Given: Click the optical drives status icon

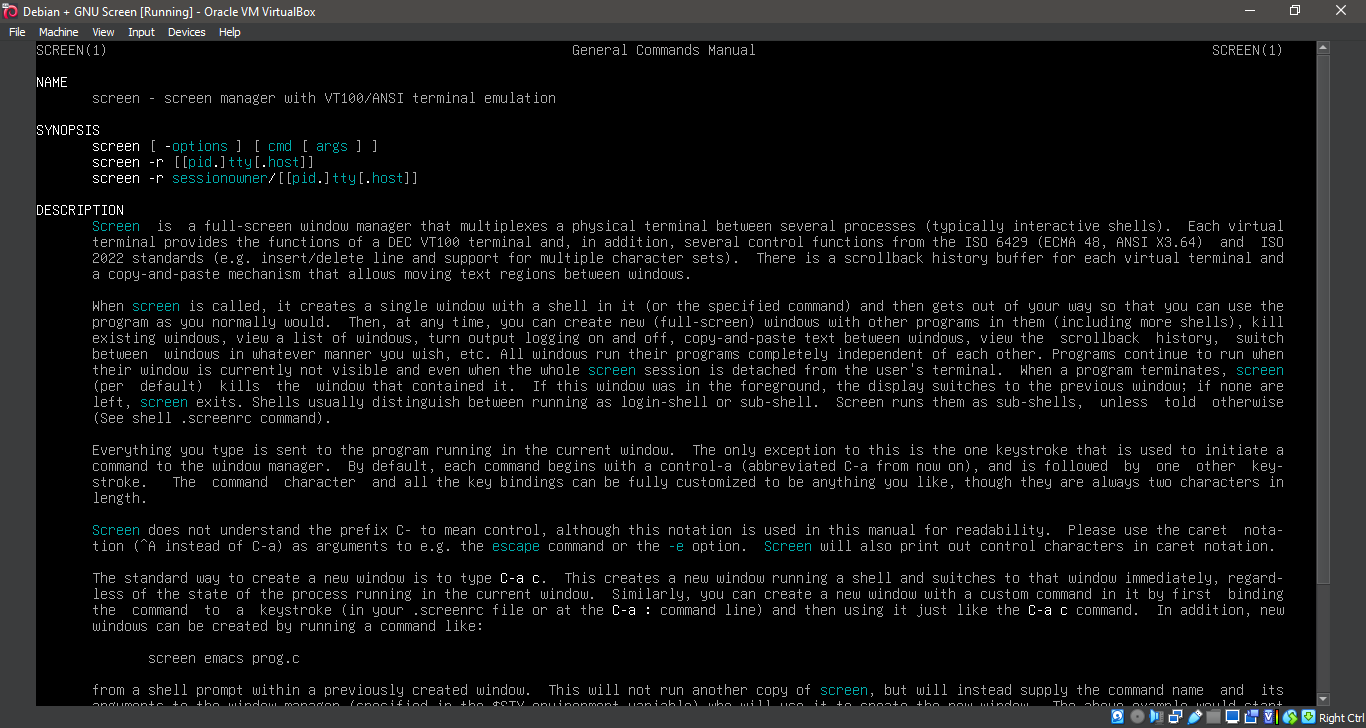Looking at the screenshot, I should (x=1137, y=717).
